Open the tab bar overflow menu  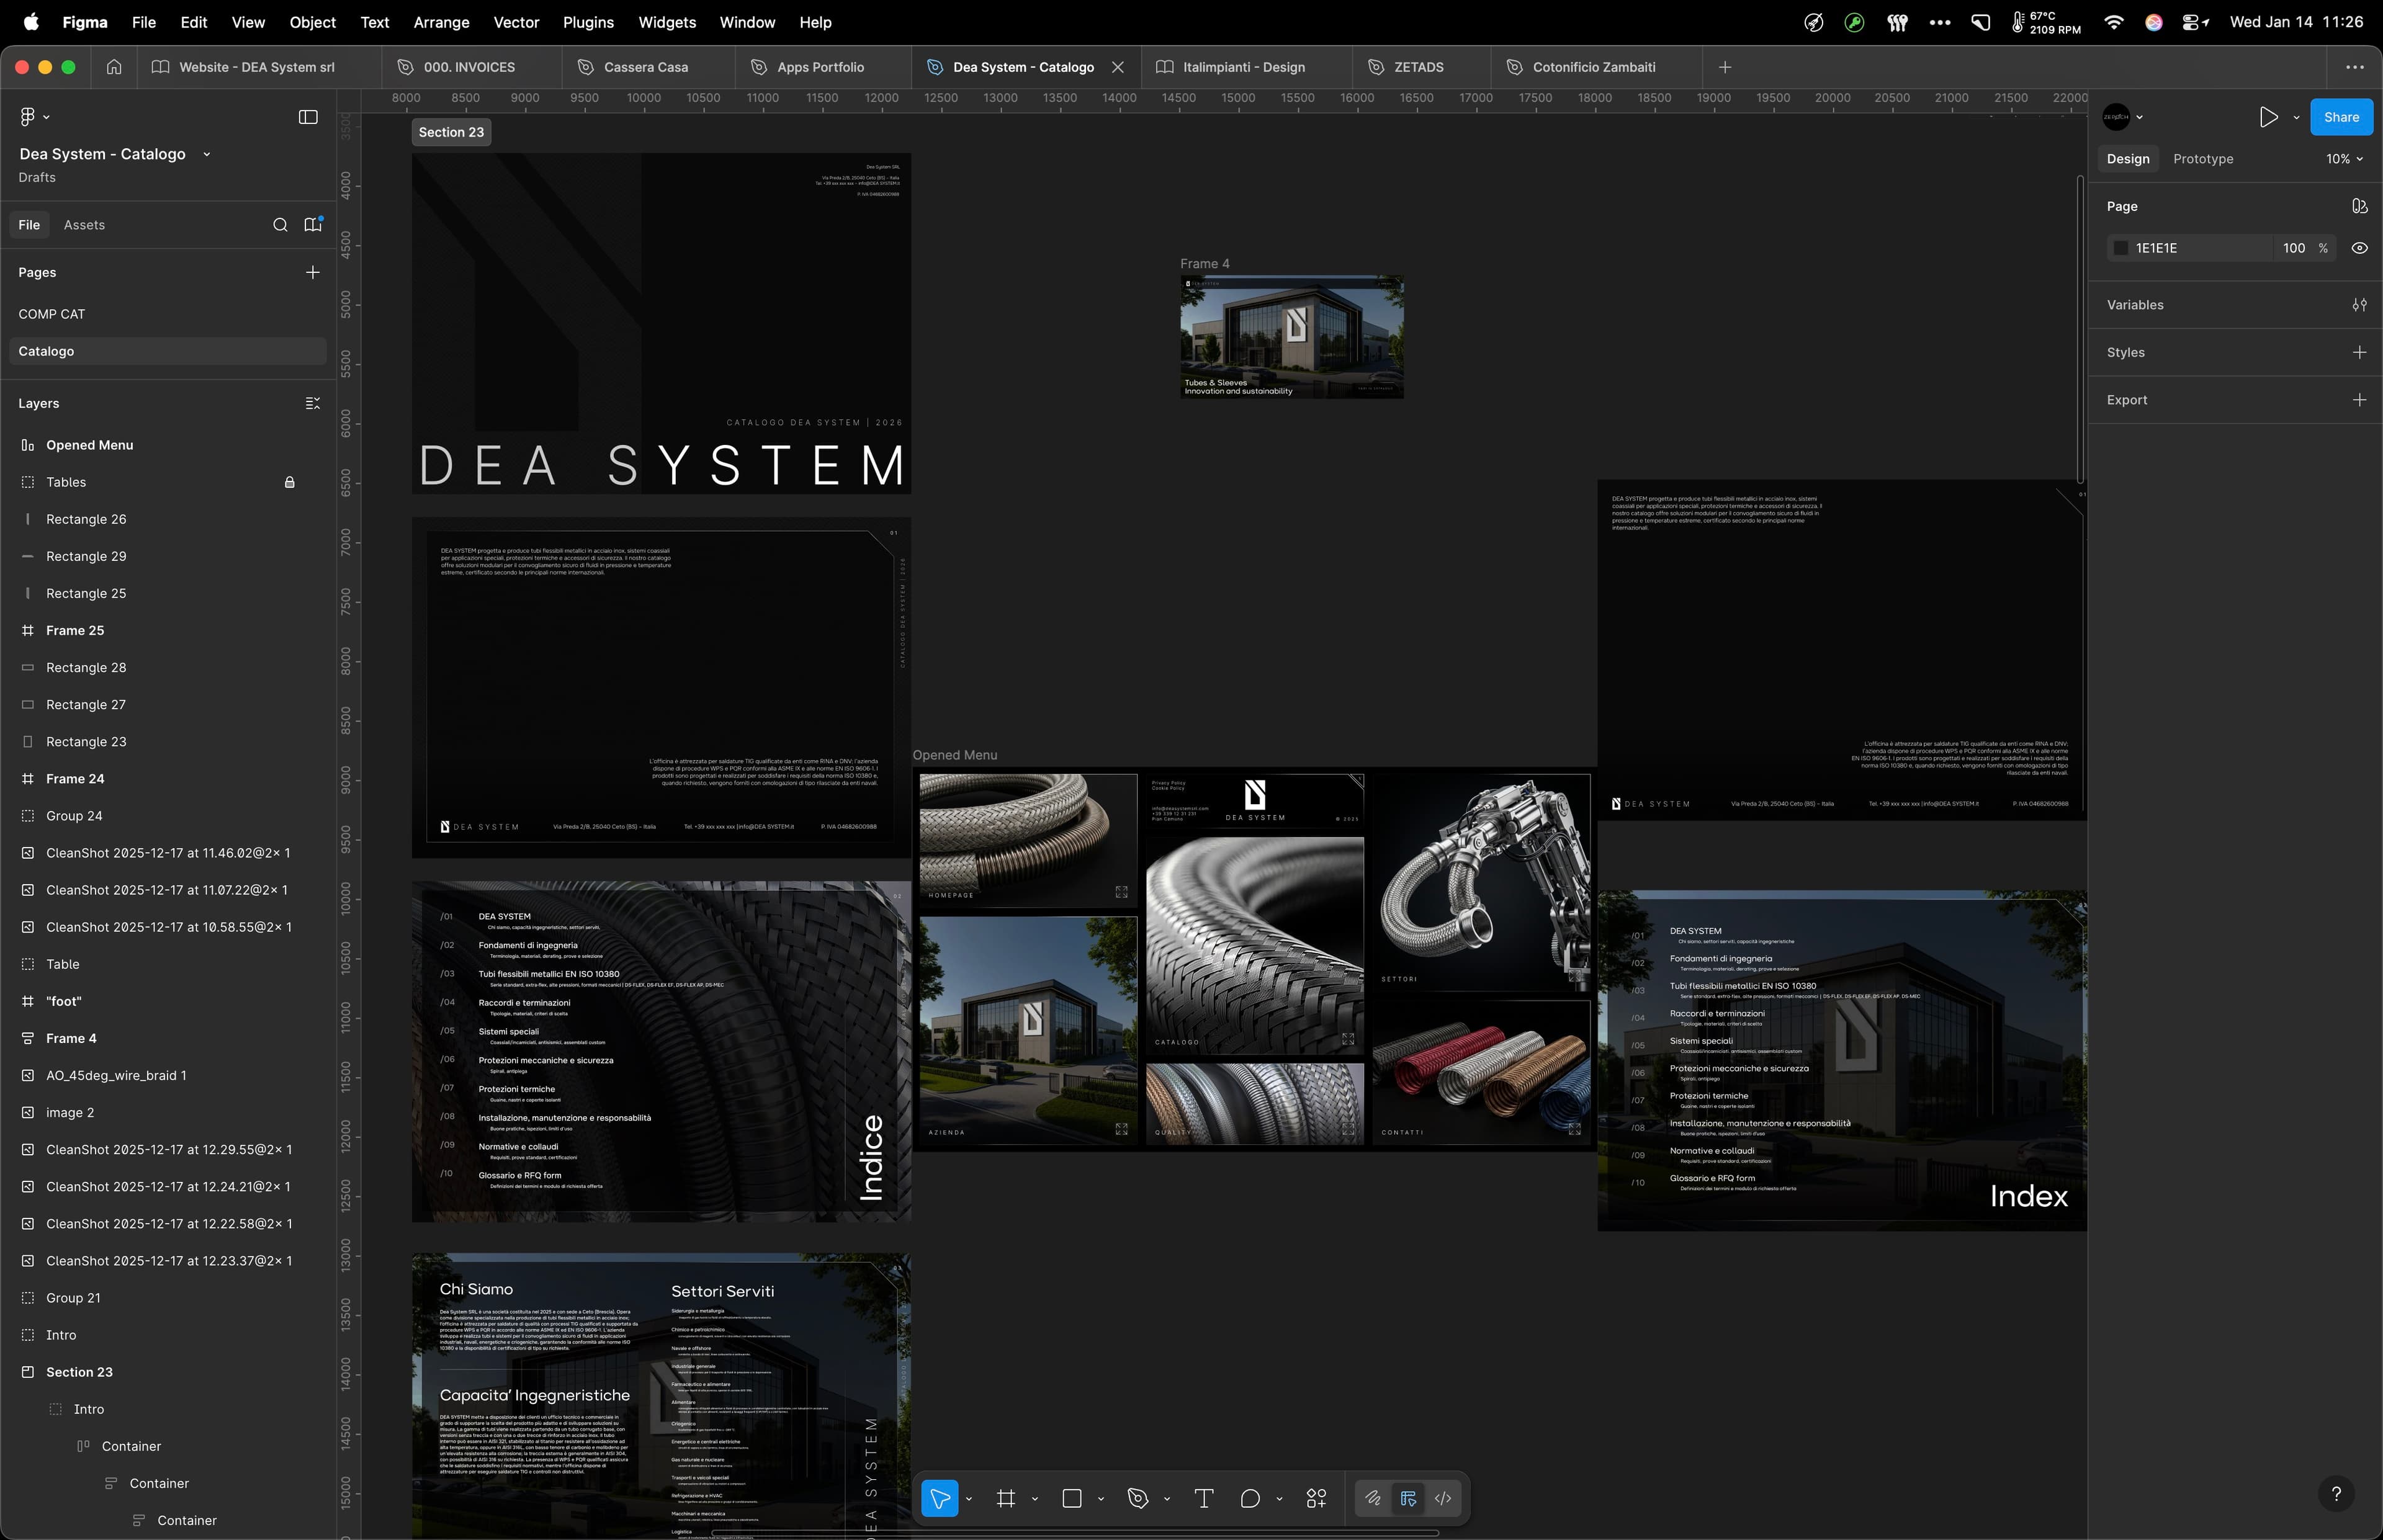click(2355, 67)
